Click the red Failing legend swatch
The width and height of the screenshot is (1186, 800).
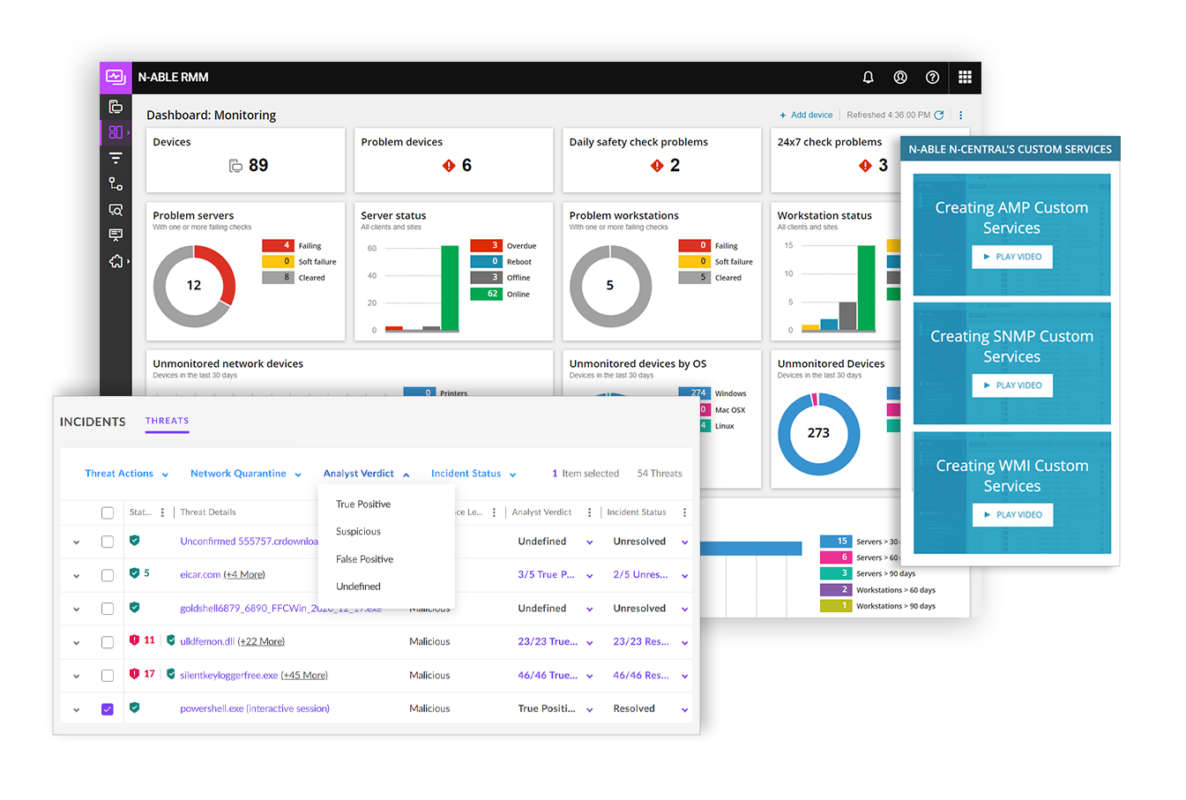click(x=278, y=245)
